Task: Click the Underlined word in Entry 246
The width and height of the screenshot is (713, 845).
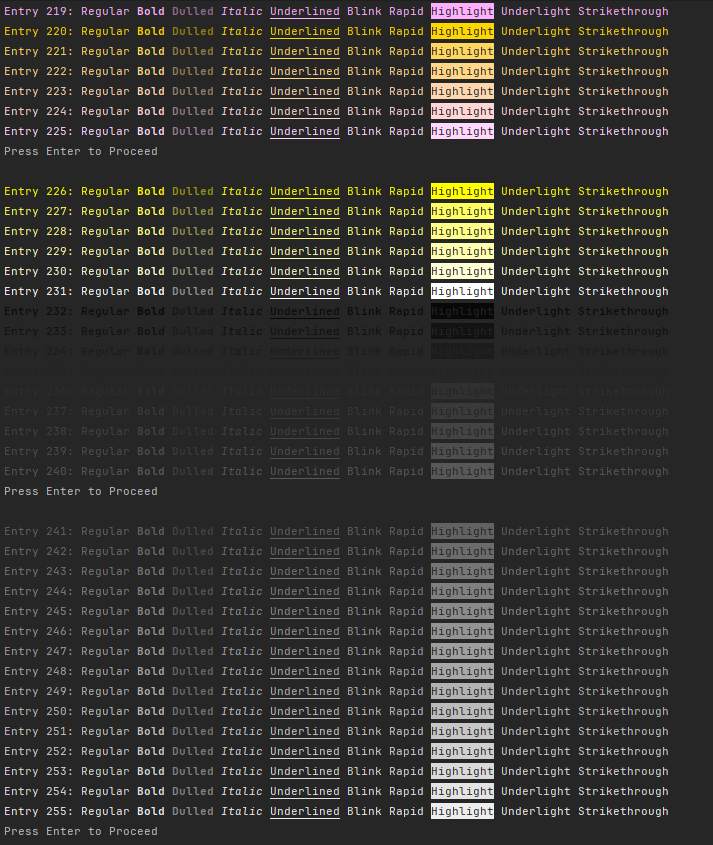Action: pos(304,631)
